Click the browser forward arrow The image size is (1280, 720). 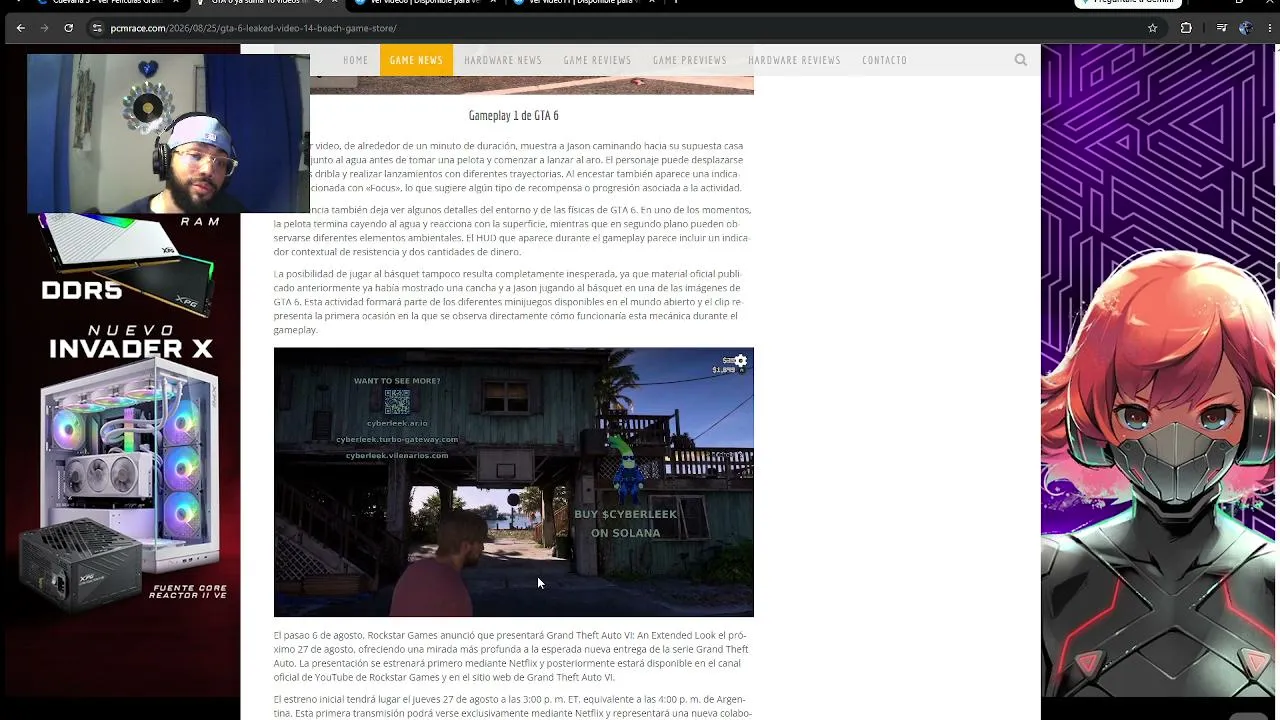[x=44, y=28]
